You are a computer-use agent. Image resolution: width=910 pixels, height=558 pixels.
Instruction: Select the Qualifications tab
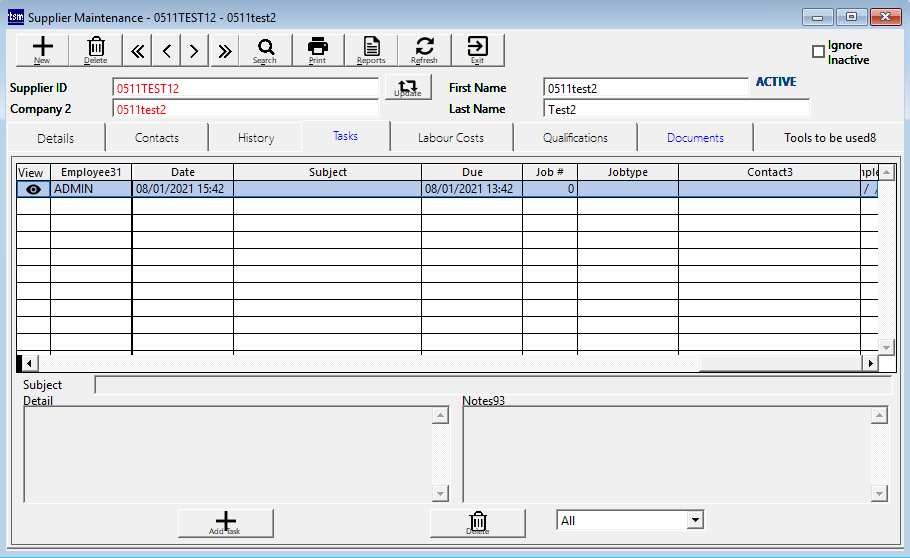coord(575,138)
